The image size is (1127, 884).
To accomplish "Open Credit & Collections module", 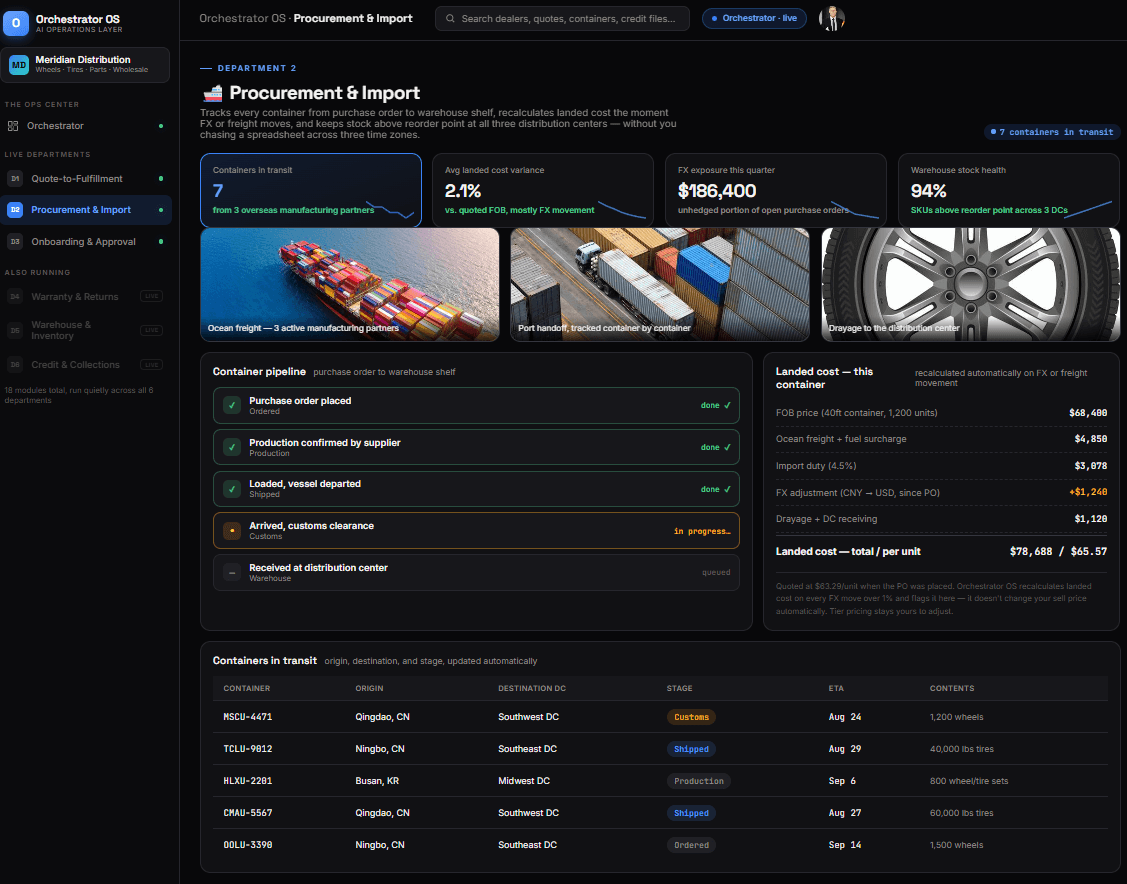I will [x=86, y=364].
